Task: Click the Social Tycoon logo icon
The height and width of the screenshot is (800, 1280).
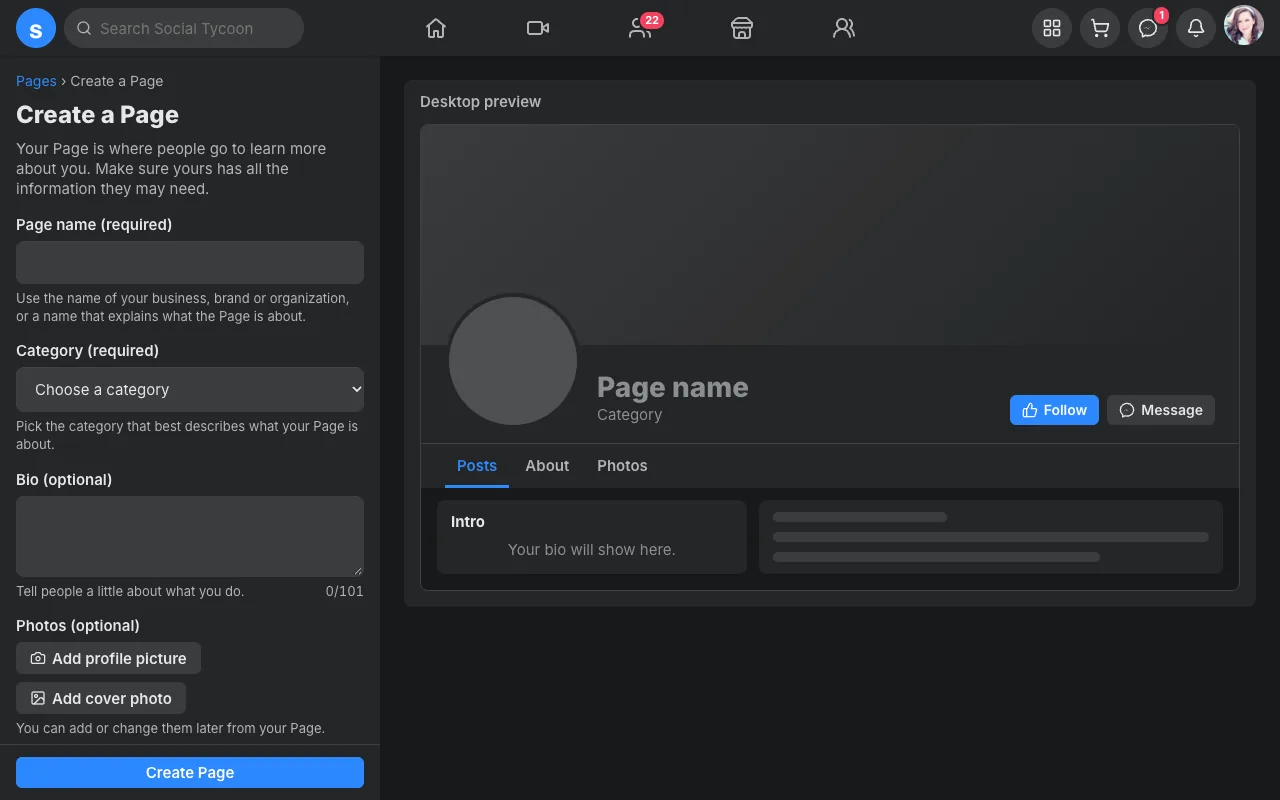Action: (x=36, y=28)
